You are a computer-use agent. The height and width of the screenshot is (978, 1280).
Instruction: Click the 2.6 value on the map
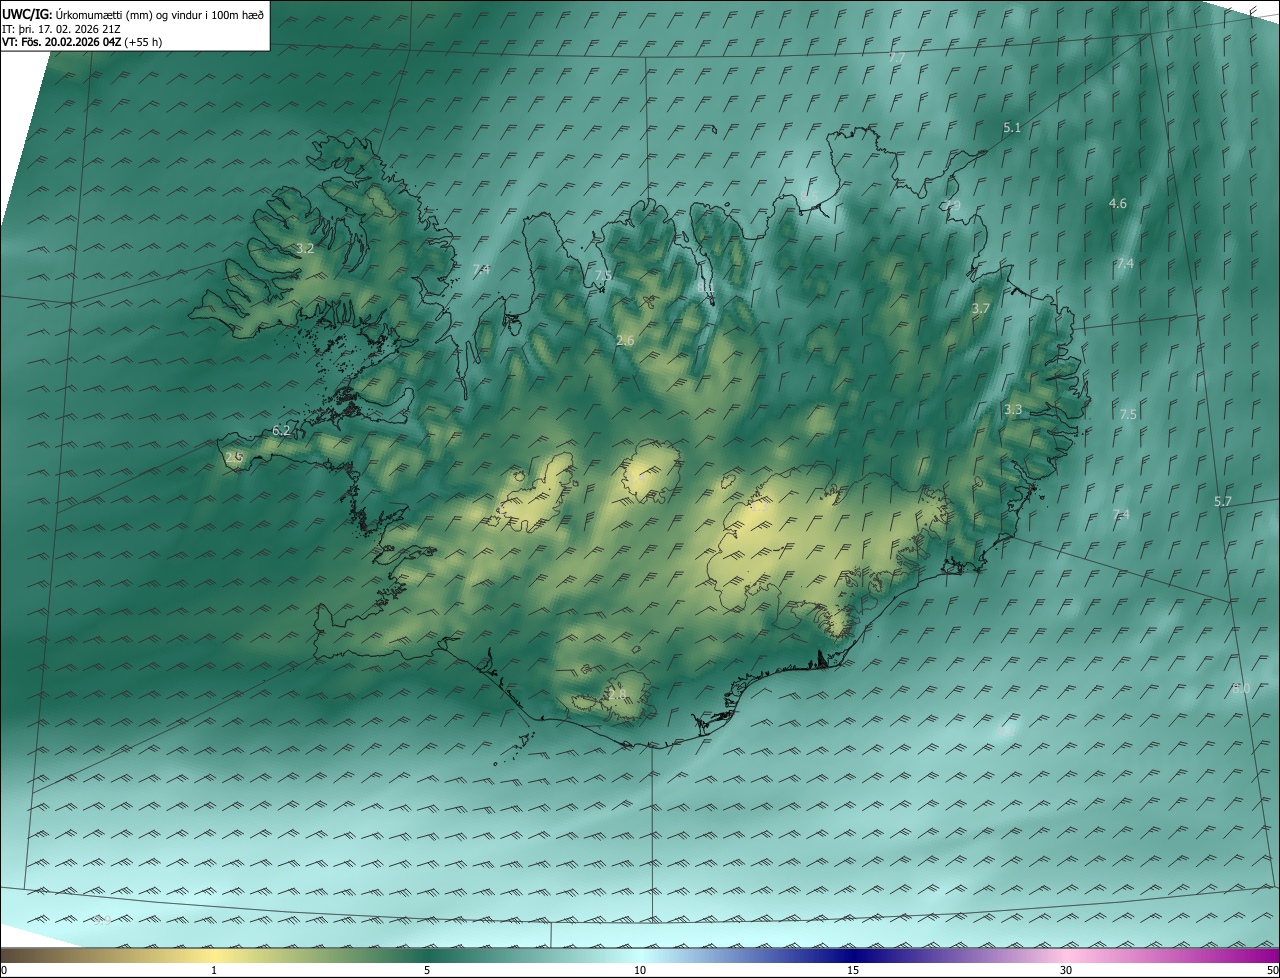625,341
